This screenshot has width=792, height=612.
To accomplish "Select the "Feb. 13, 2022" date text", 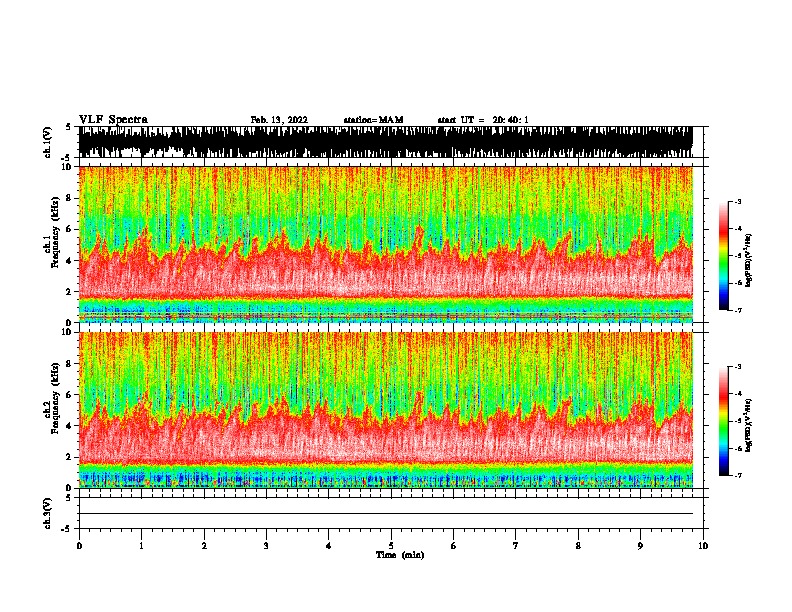I will (279, 120).
